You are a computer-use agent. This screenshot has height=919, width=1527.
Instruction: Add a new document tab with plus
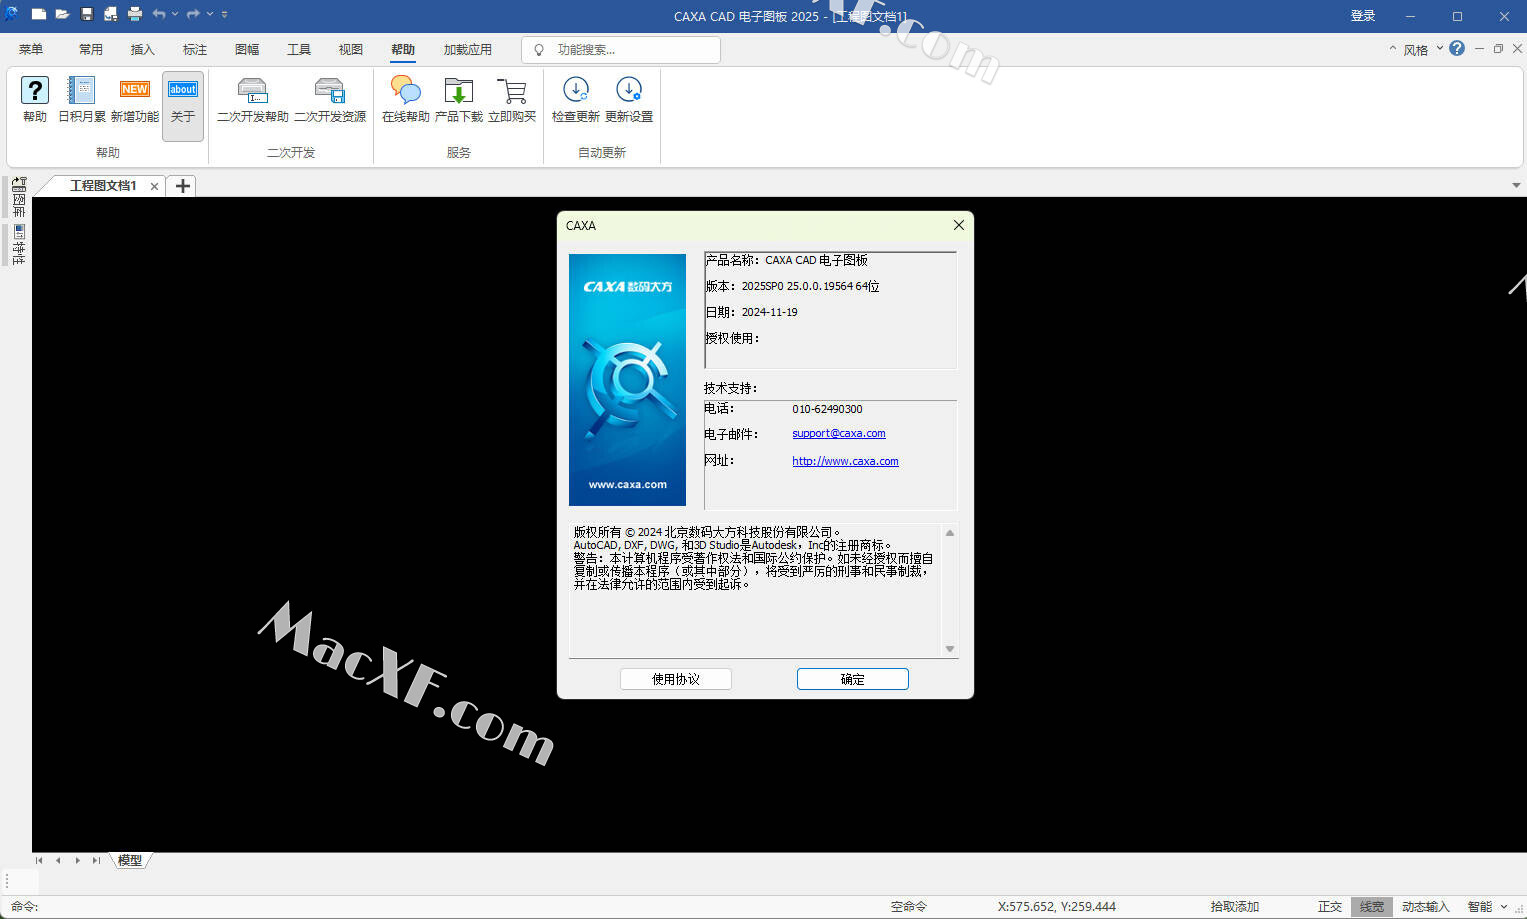[182, 186]
